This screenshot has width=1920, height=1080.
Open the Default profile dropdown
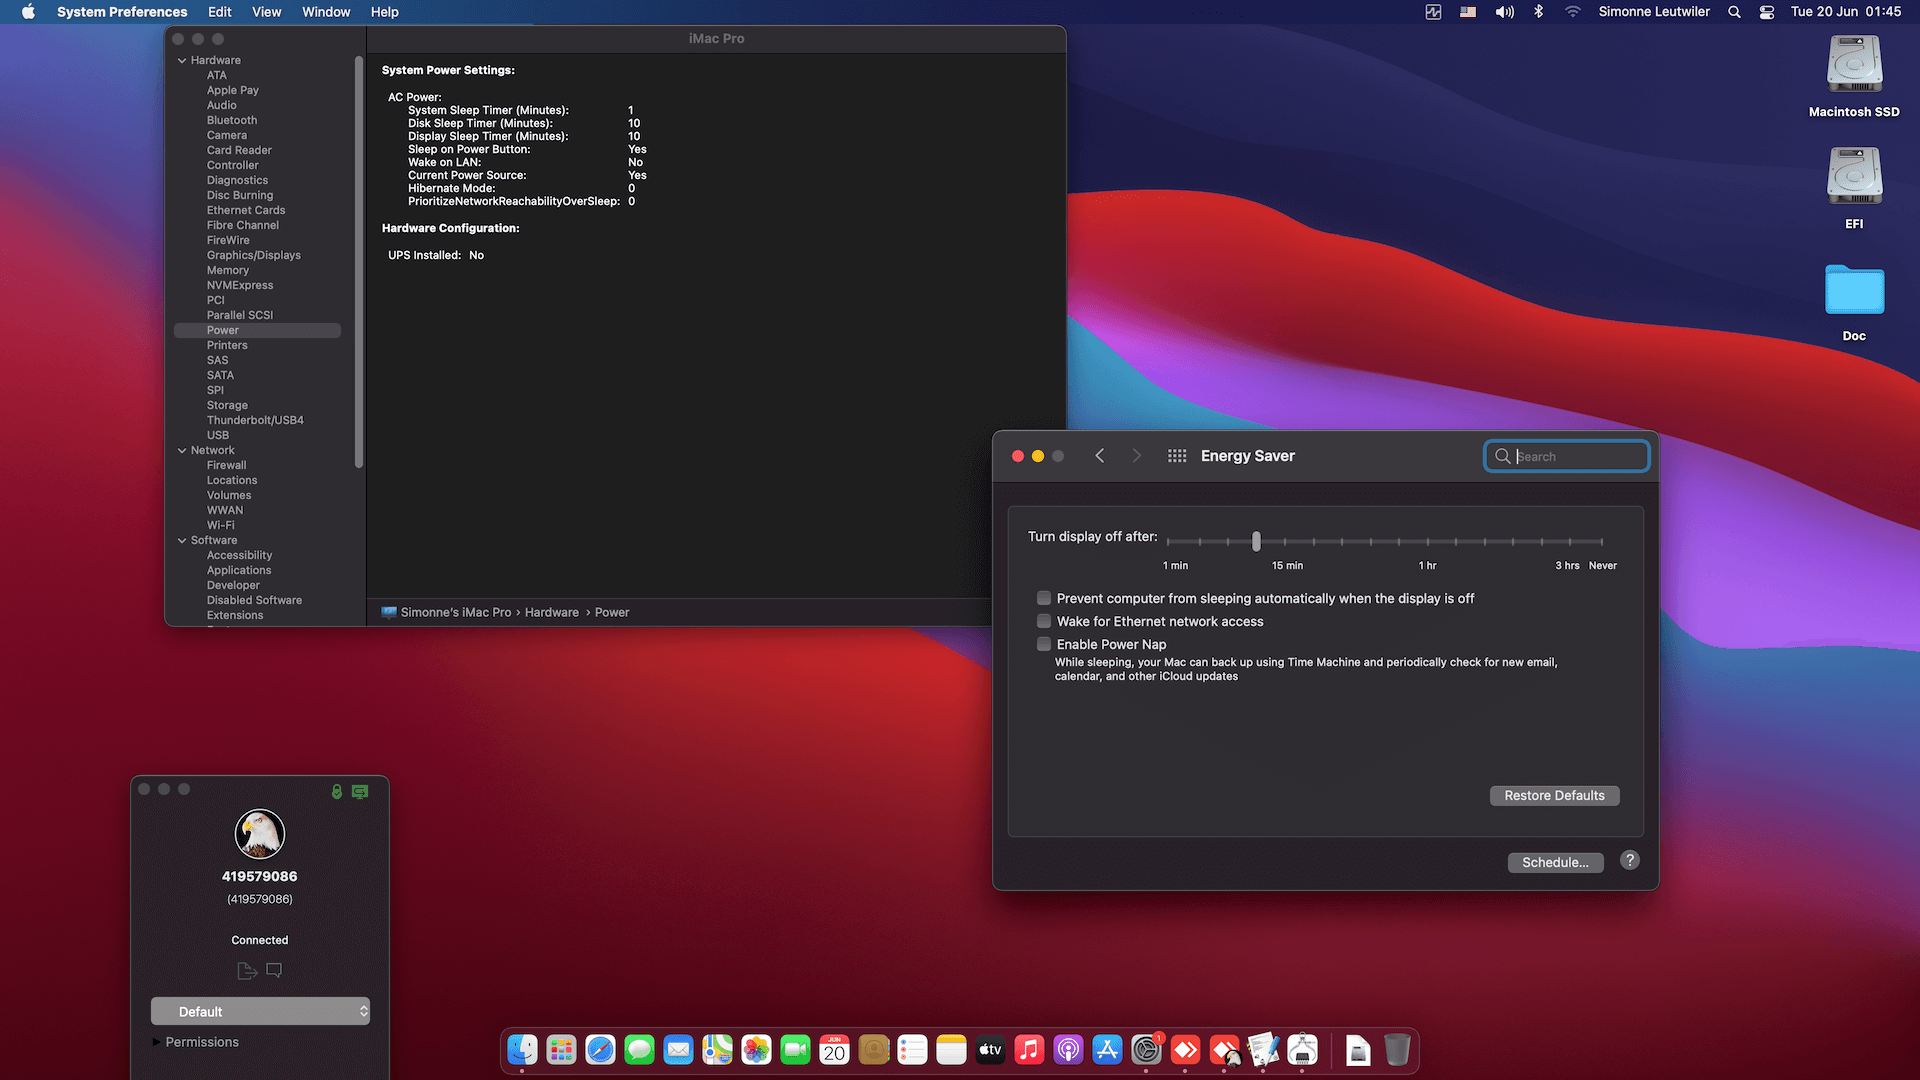260,1011
